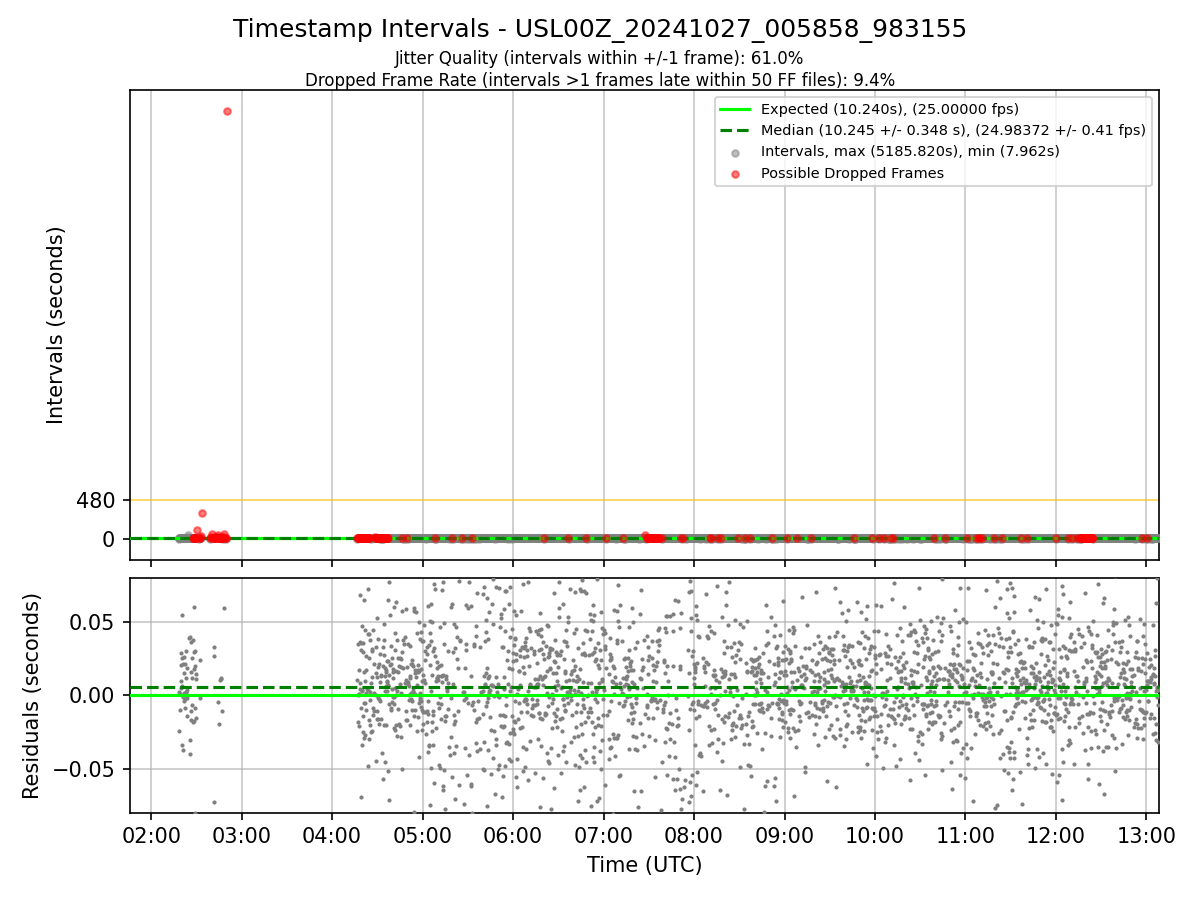Click the 'Dropped Frame Rate' subtitle line showing 9.4%
This screenshot has width=1200, height=900.
coord(600,80)
